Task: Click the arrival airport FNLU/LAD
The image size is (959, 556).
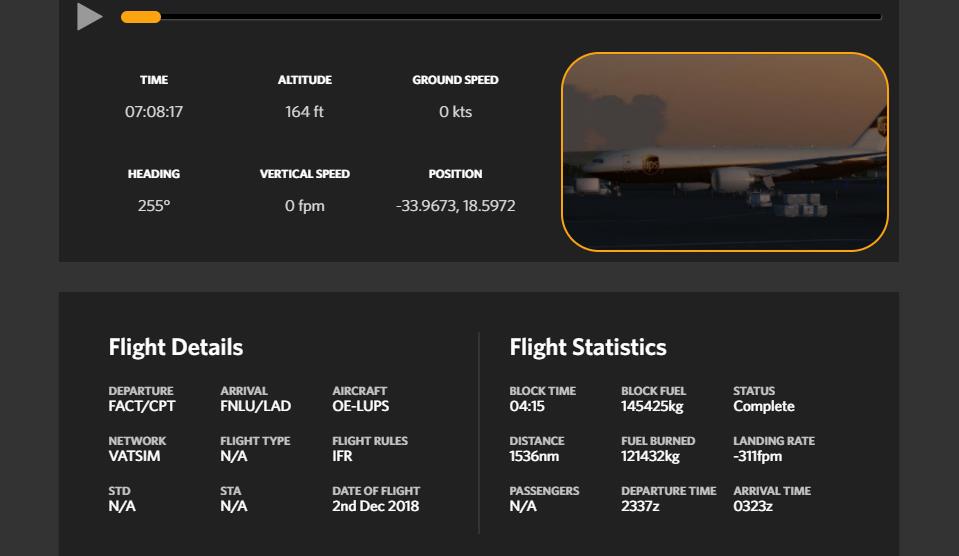Action: tap(255, 406)
